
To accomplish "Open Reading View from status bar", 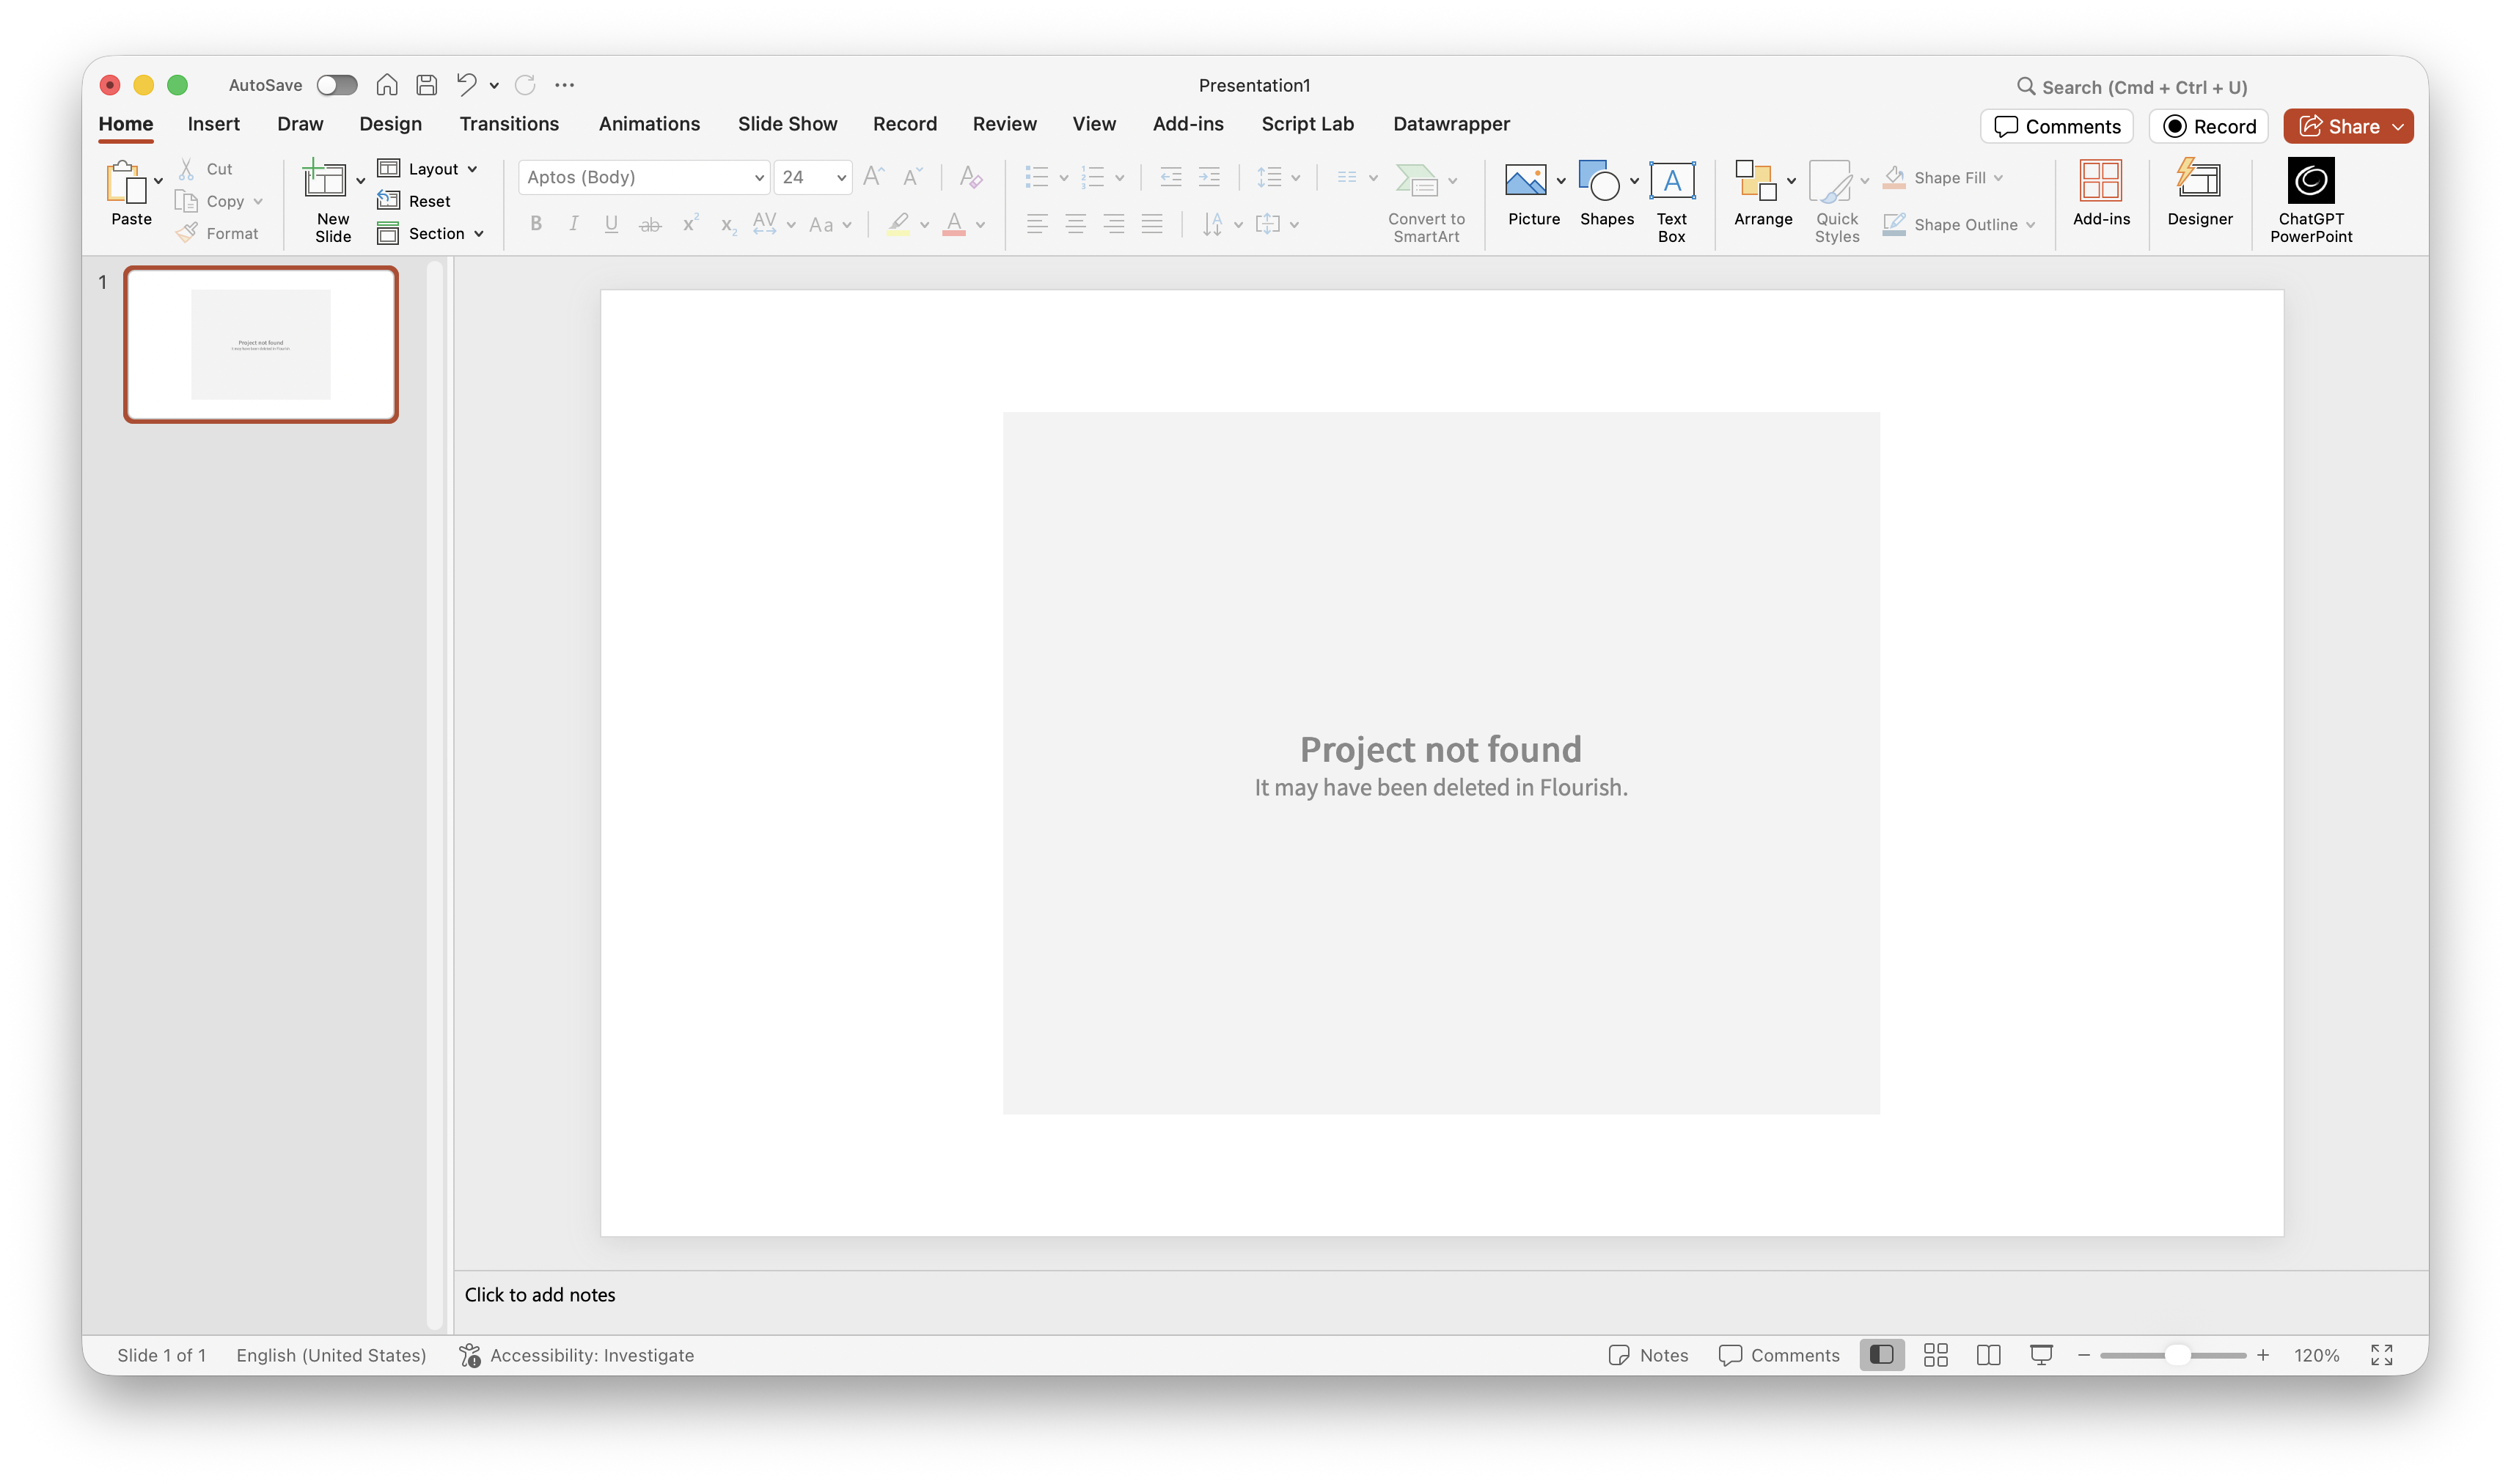I will [x=1988, y=1355].
